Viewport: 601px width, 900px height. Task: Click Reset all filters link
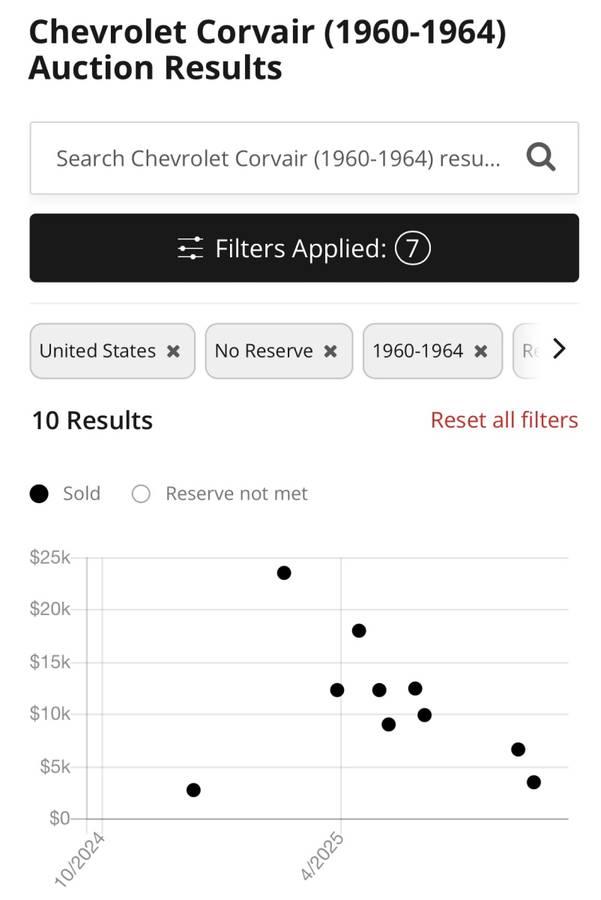click(504, 420)
